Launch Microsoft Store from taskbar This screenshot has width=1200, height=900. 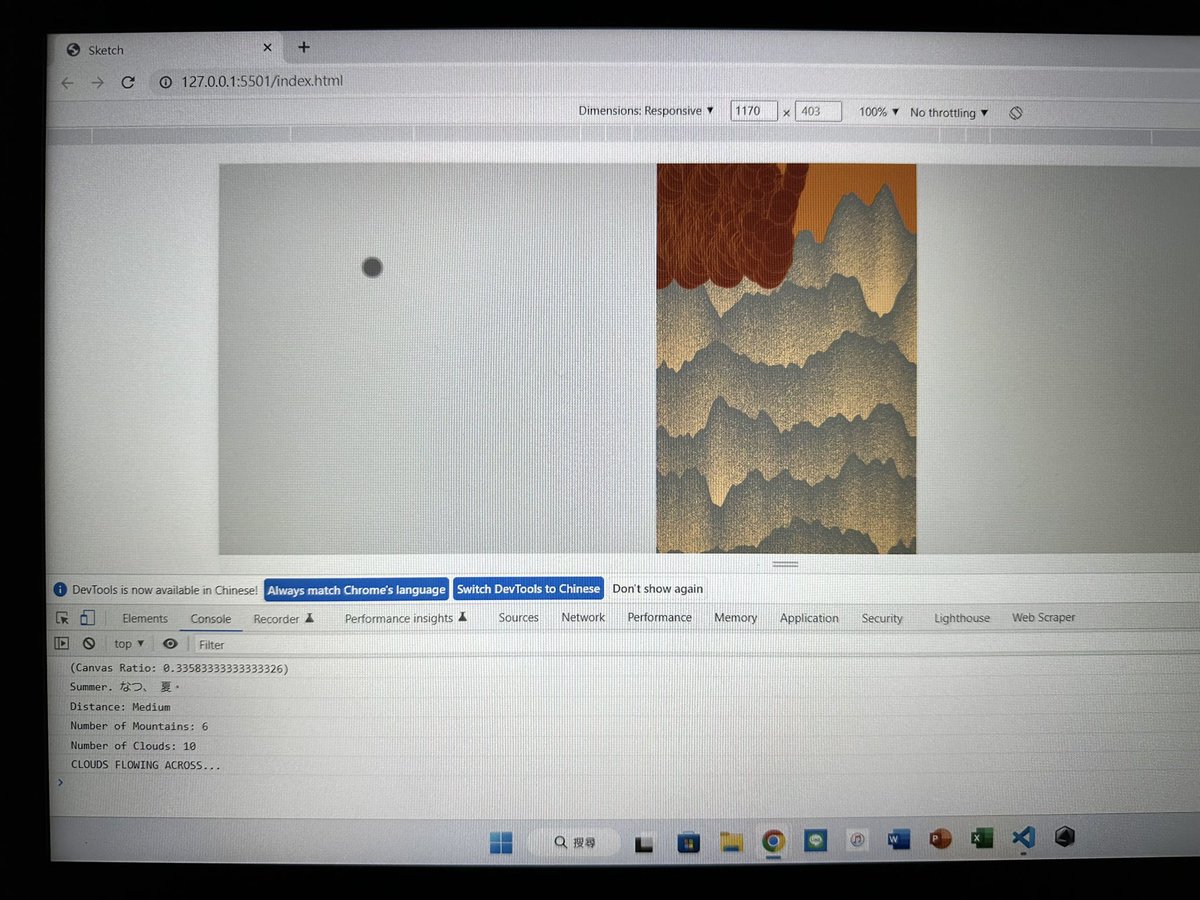(688, 842)
